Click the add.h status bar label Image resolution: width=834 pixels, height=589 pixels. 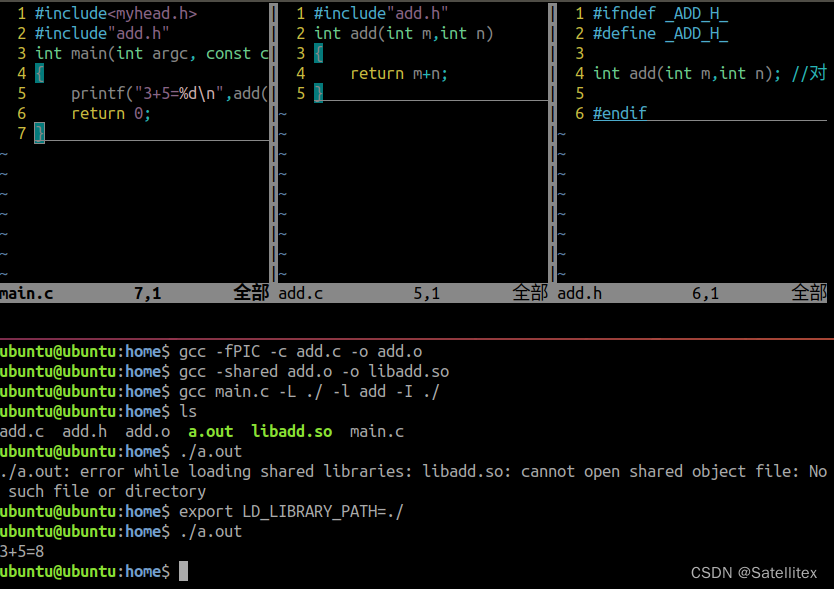point(580,293)
